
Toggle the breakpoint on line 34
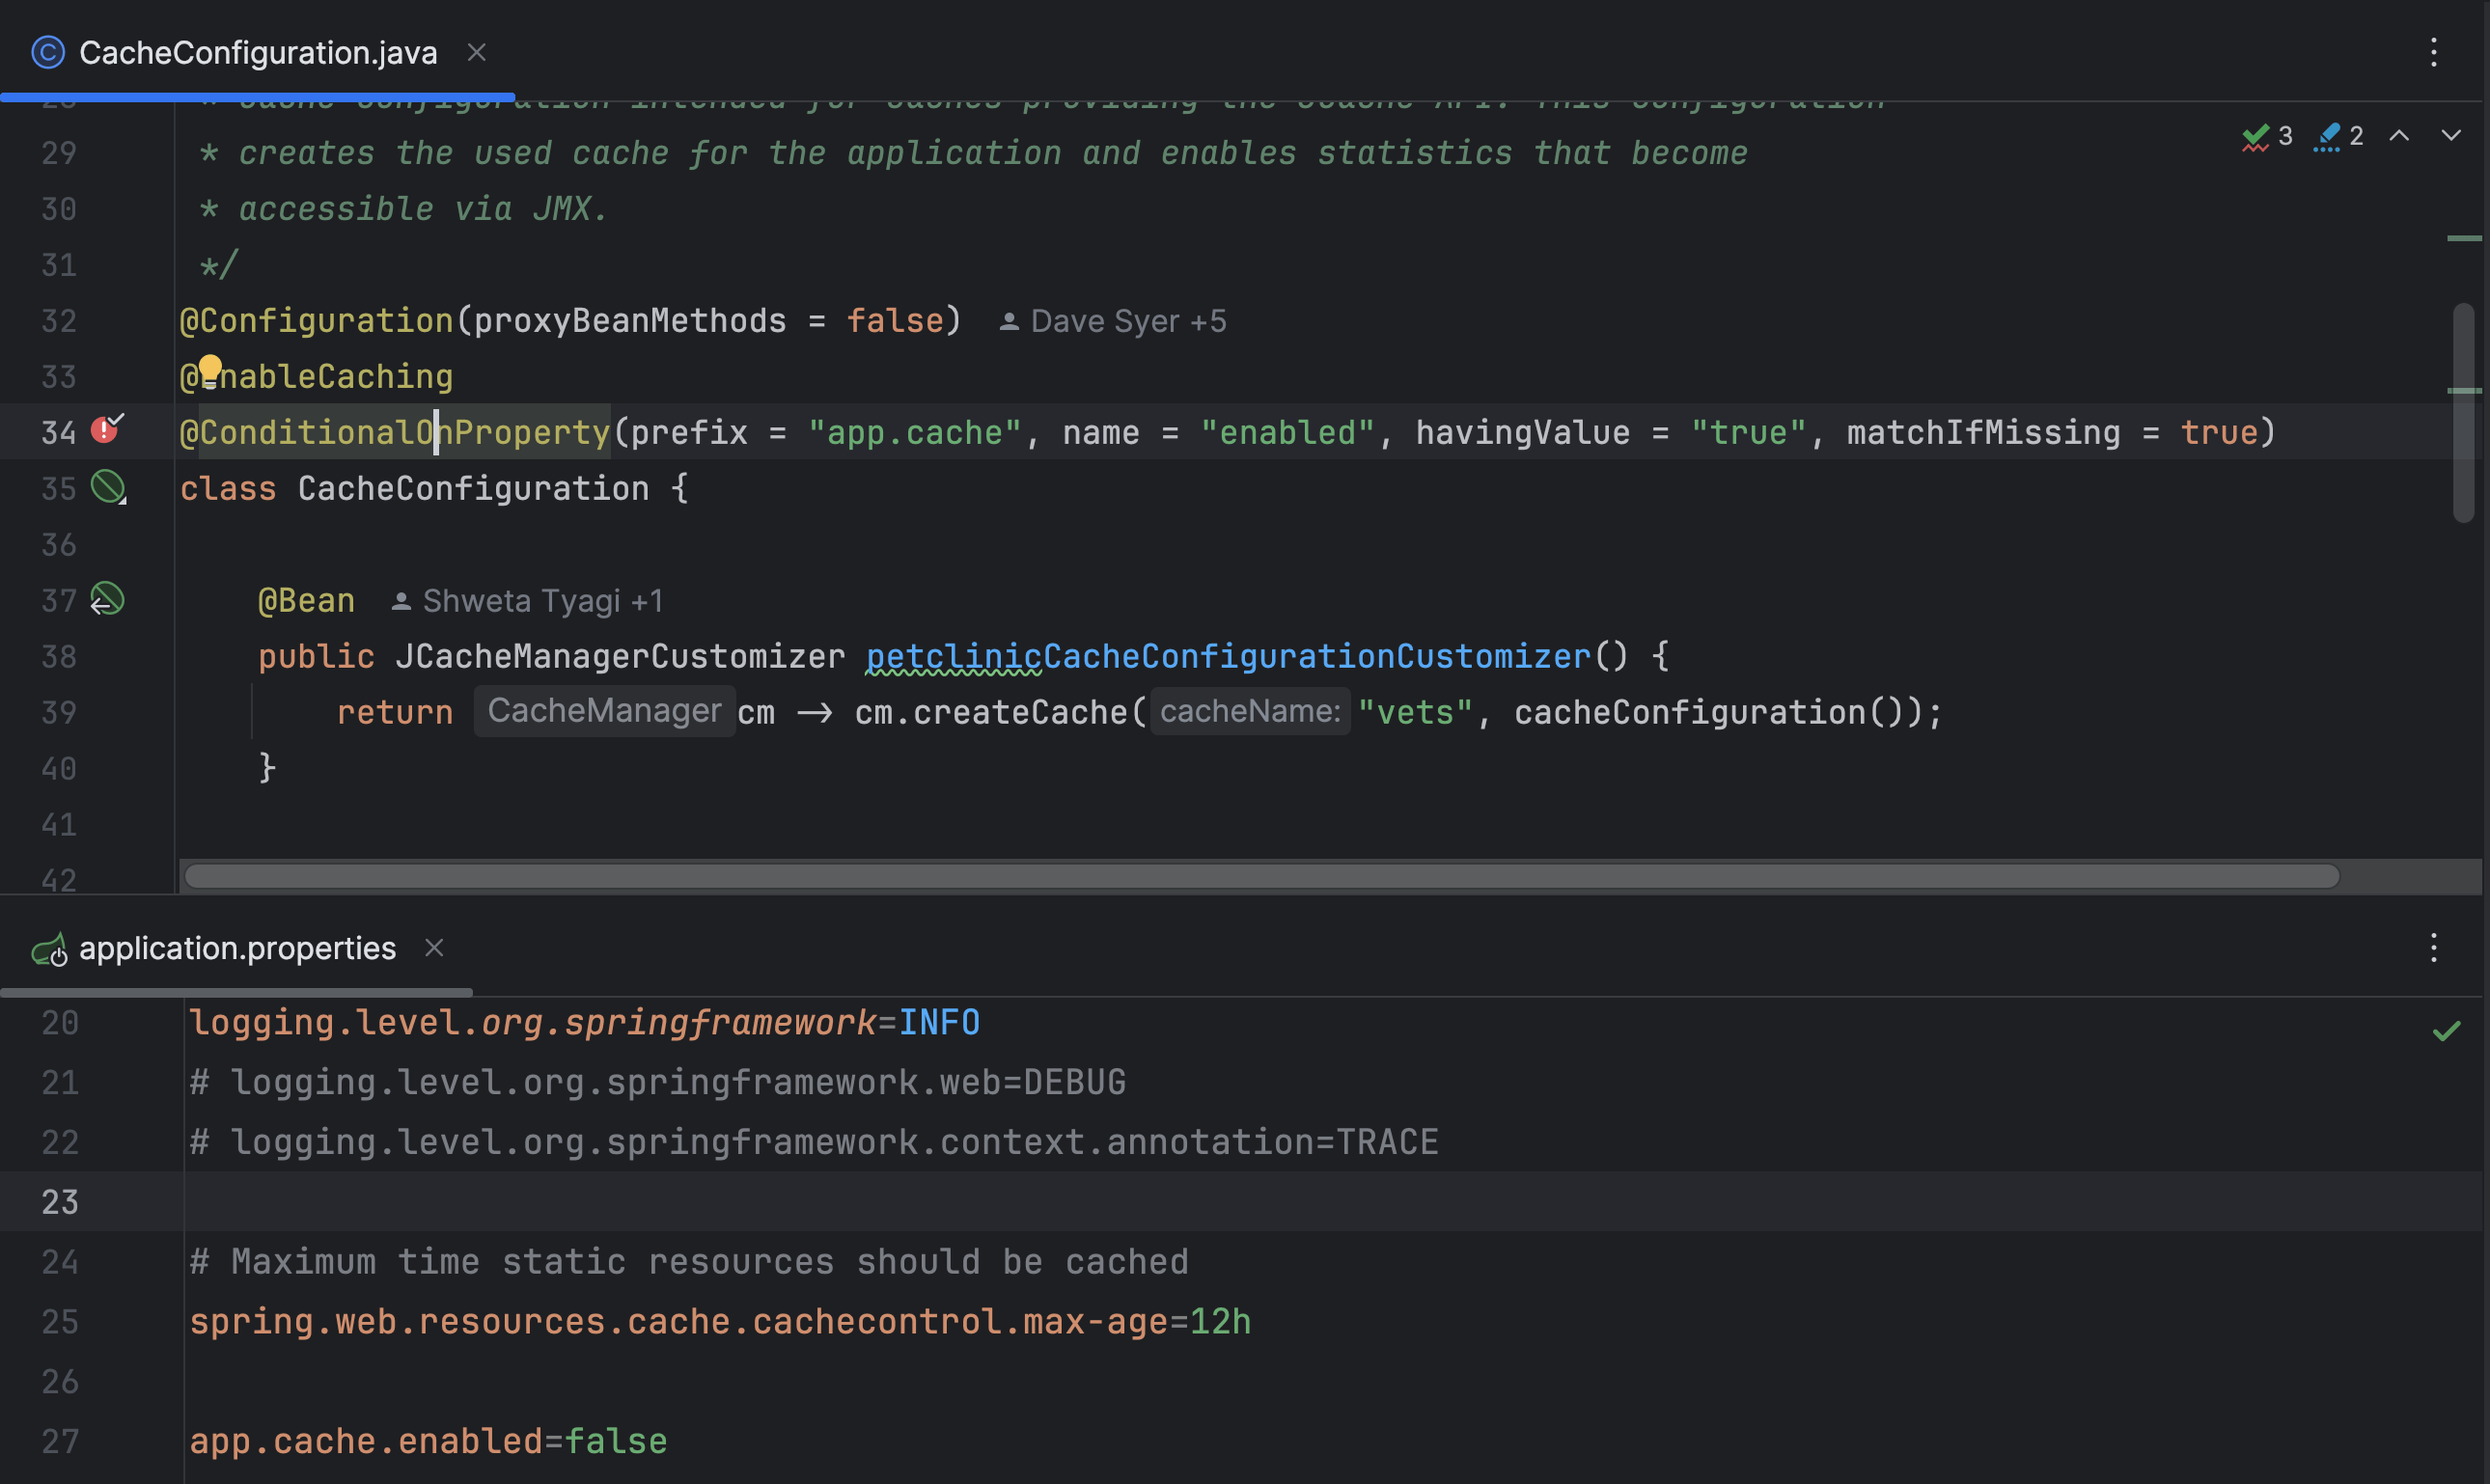click(105, 431)
